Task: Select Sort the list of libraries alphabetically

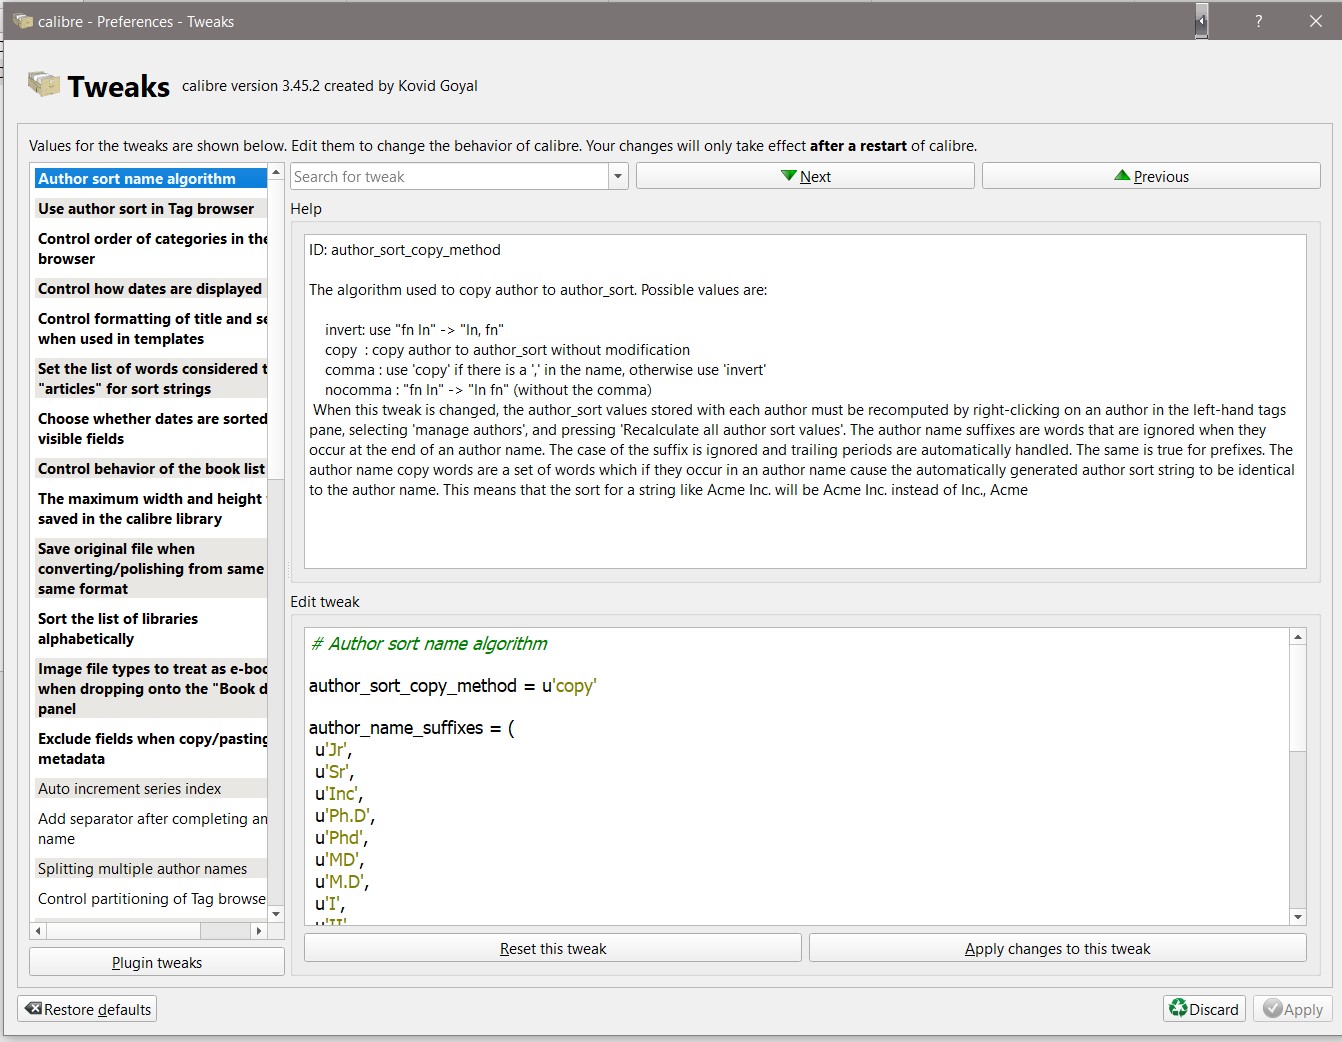Action: coord(150,628)
